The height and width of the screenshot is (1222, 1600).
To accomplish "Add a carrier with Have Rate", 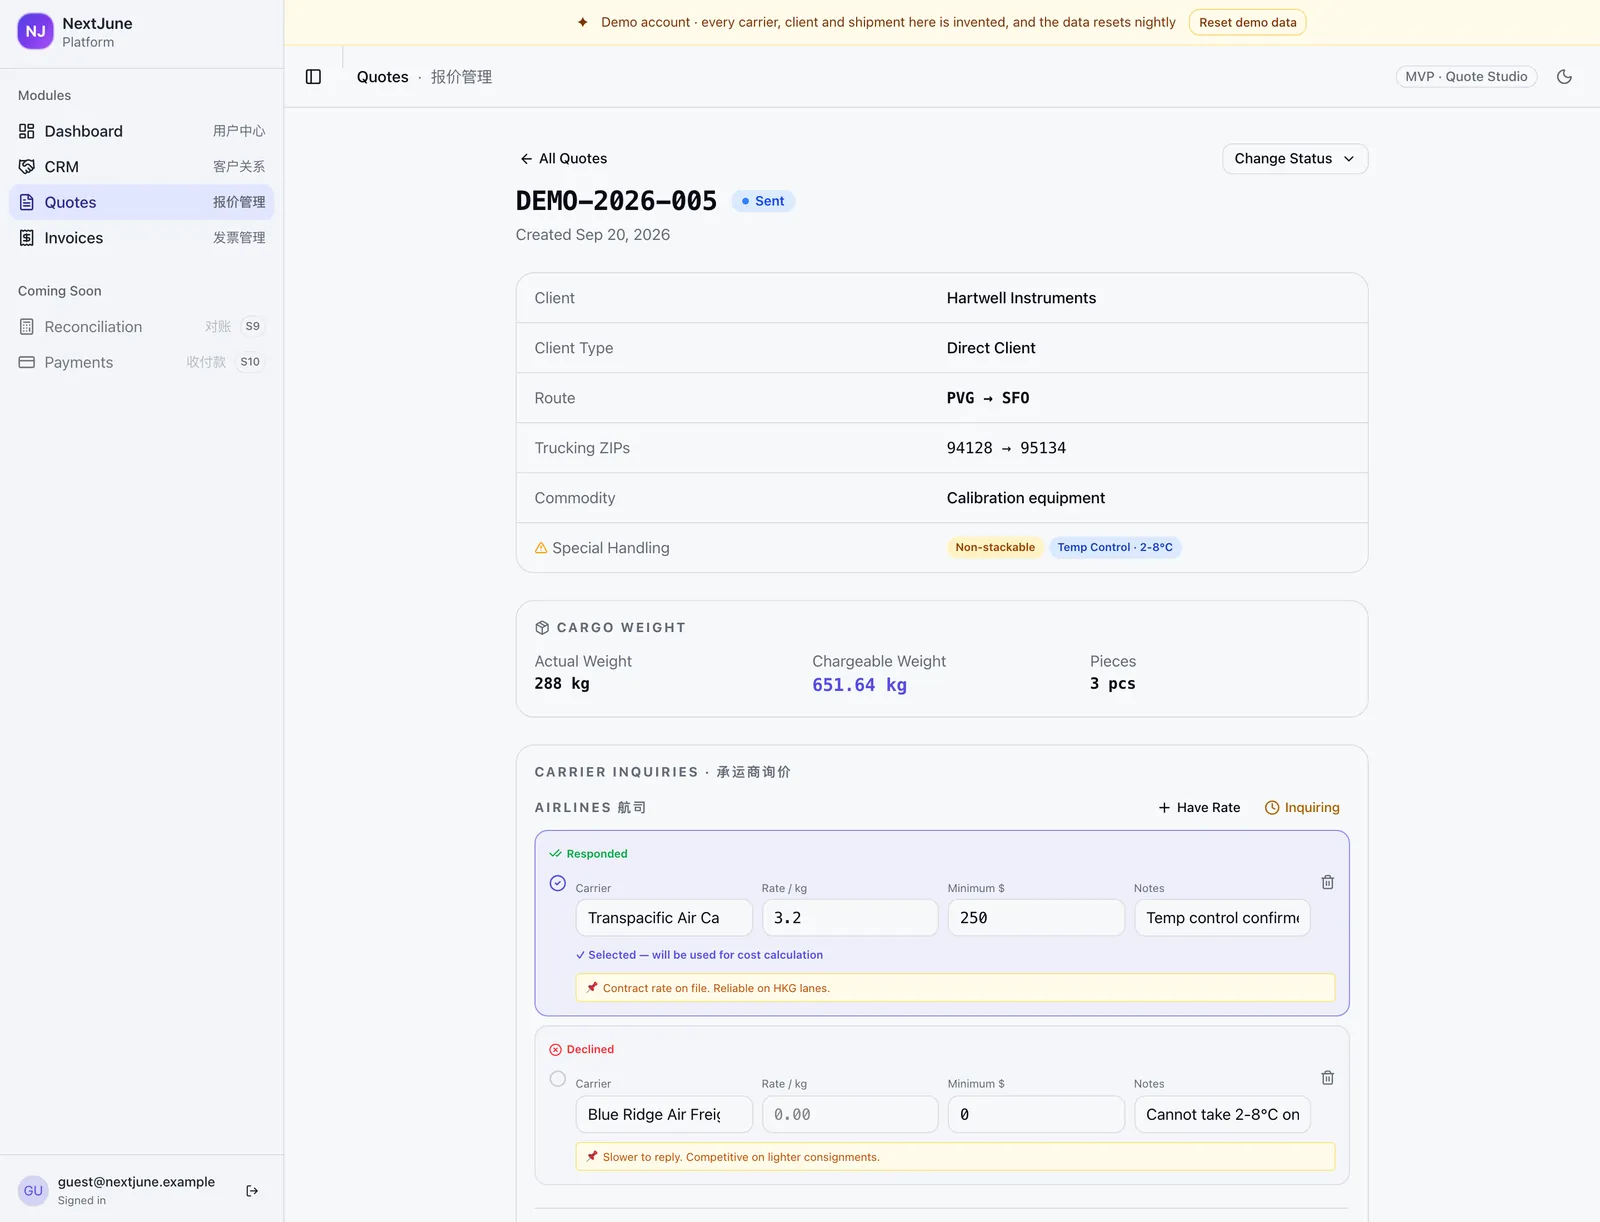I will coord(1199,808).
